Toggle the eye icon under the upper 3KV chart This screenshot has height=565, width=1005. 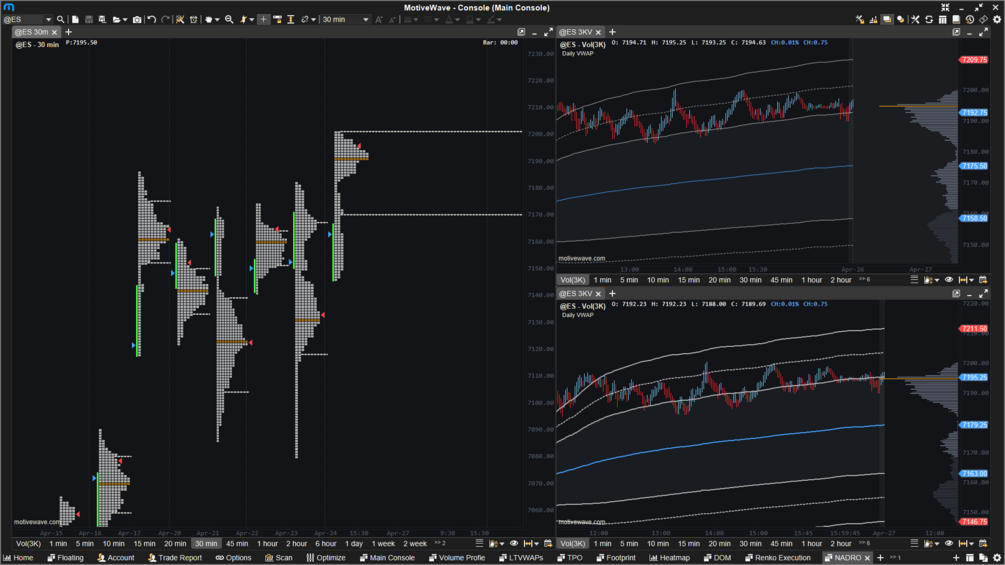pyautogui.click(x=949, y=280)
